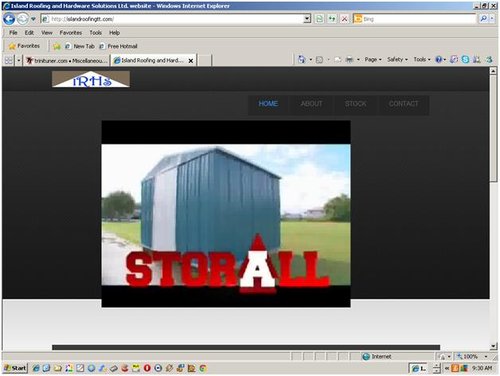Click the vertical scrollbar thumb

(x=493, y=128)
